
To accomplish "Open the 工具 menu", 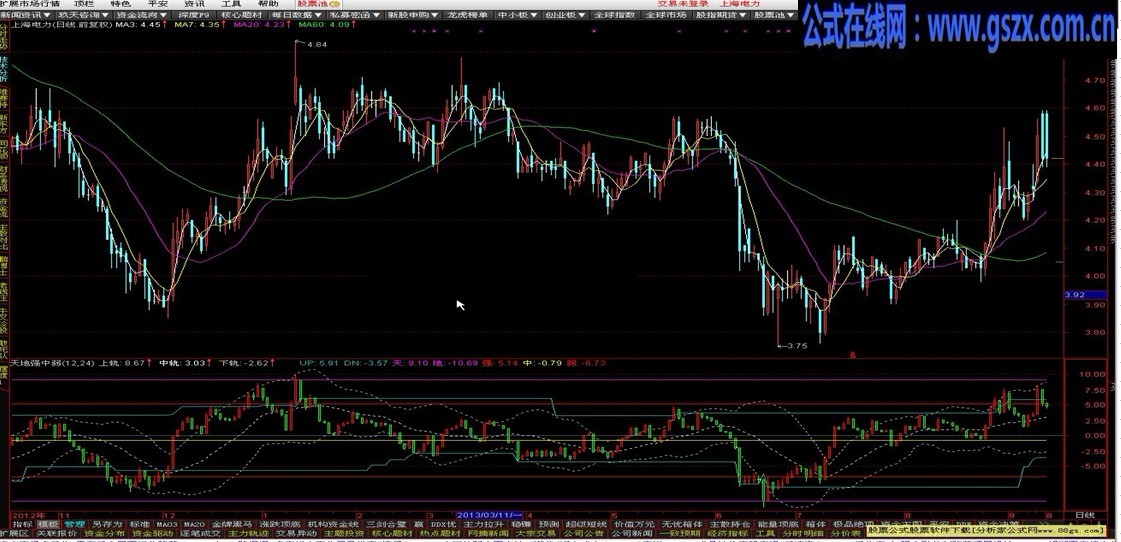I will point(231,4).
